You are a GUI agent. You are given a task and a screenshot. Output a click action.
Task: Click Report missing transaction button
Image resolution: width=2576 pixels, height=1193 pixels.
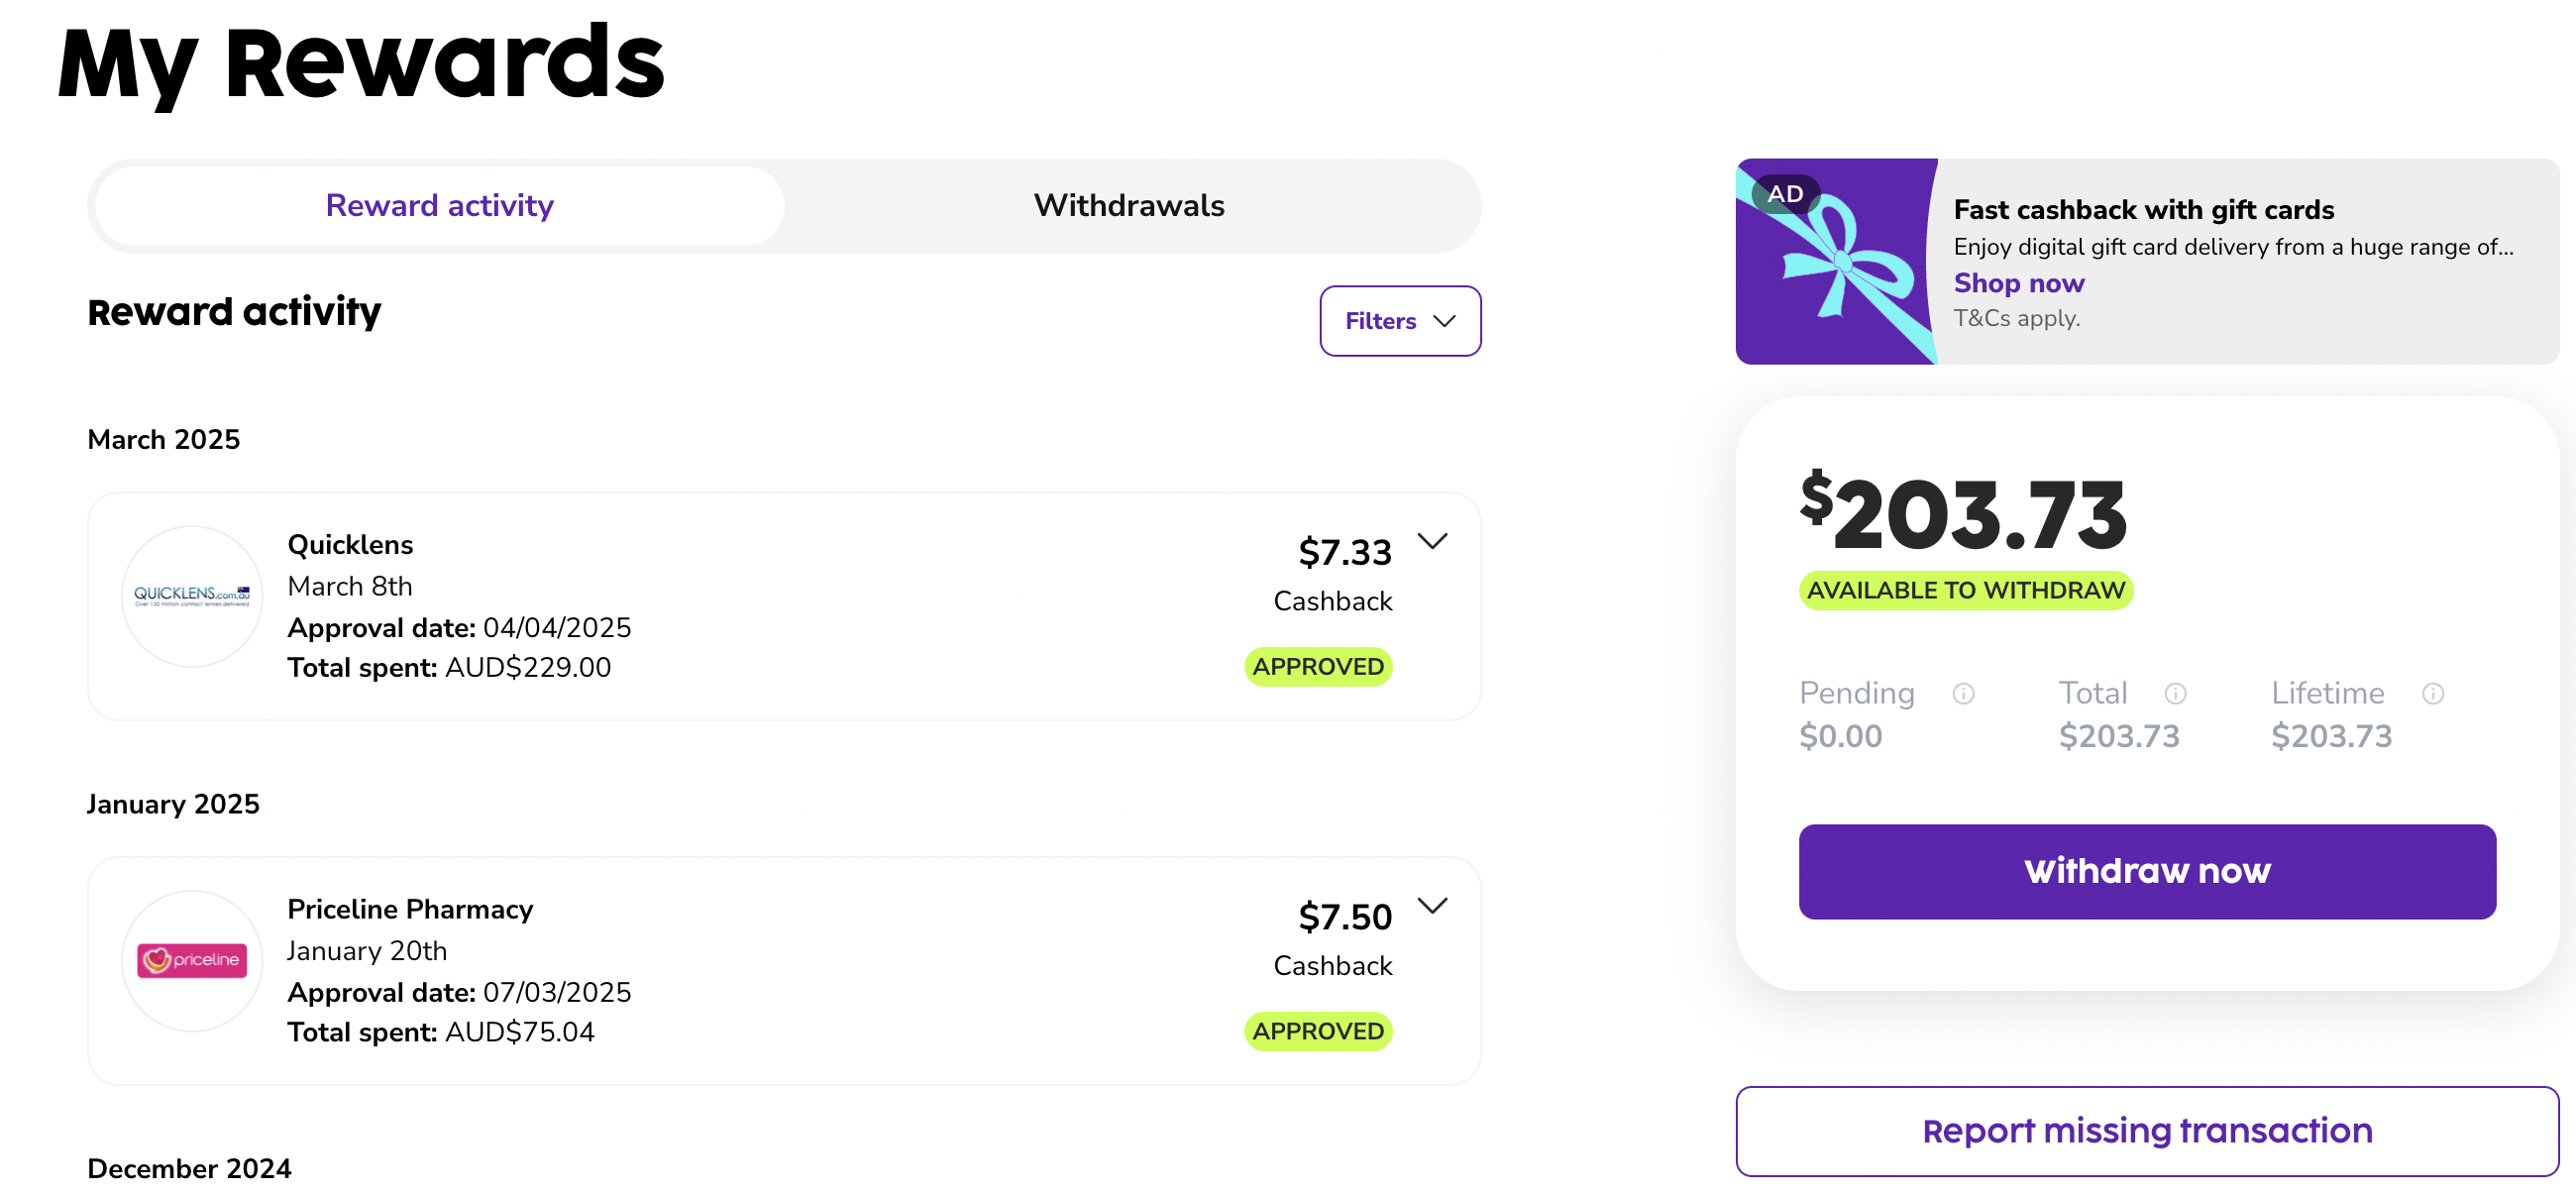point(2146,1130)
